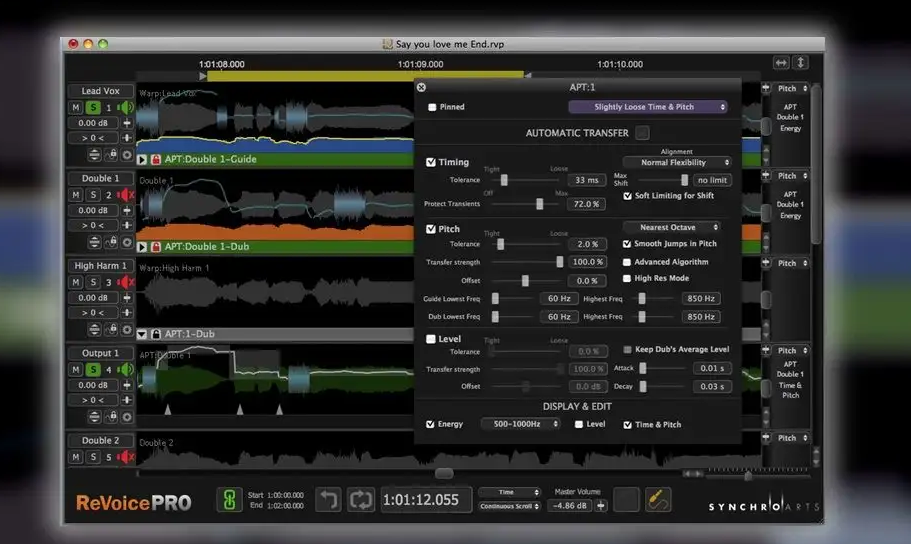Click the yellow pencil tool icon

(658, 500)
